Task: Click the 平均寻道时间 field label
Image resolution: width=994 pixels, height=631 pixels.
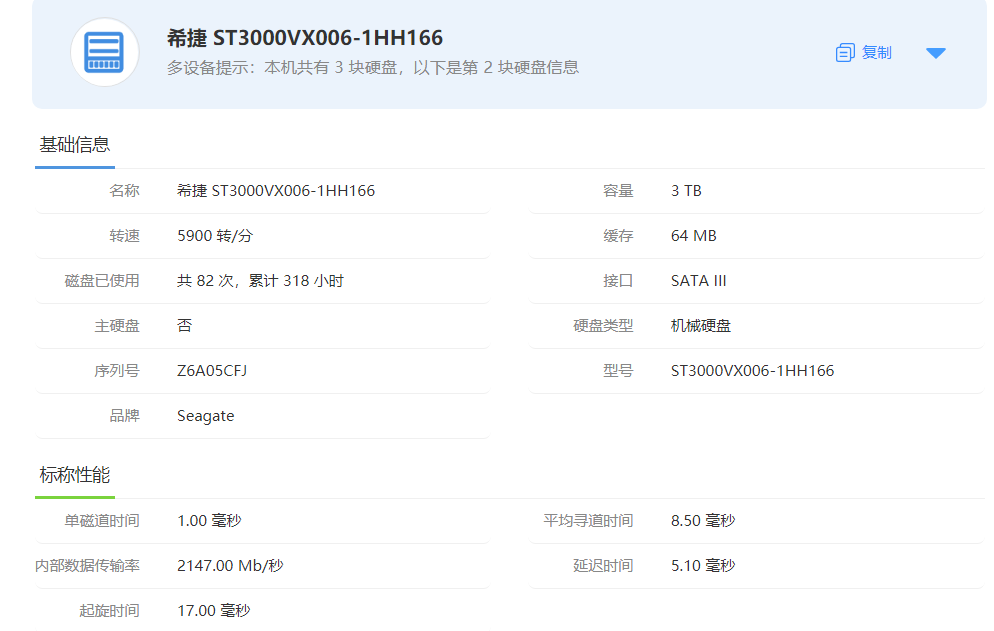Action: [588, 521]
